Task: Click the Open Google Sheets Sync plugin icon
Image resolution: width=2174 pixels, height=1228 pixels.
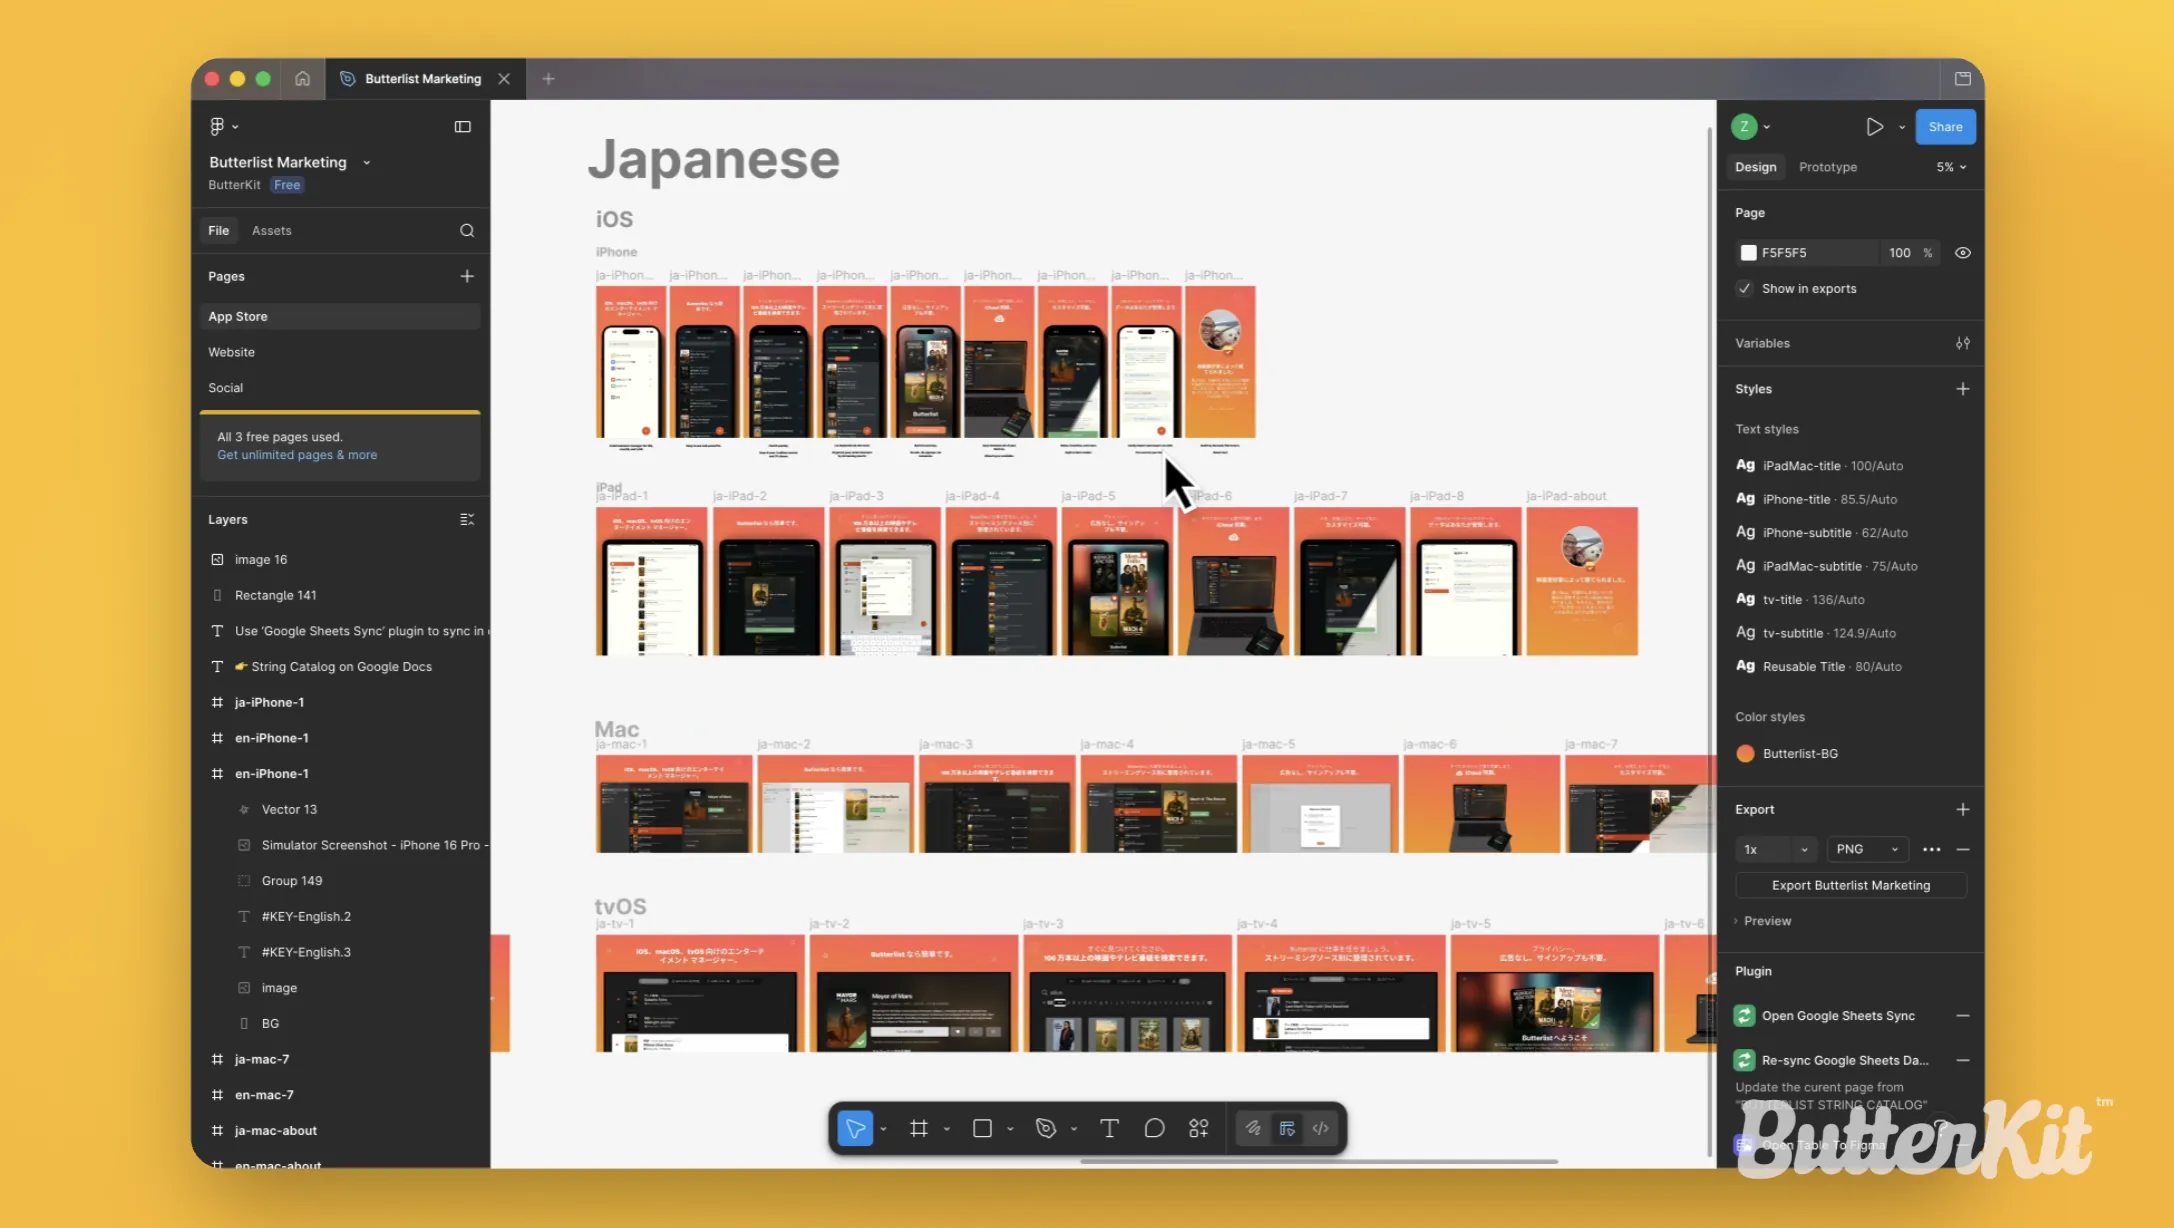Action: tap(1745, 1015)
